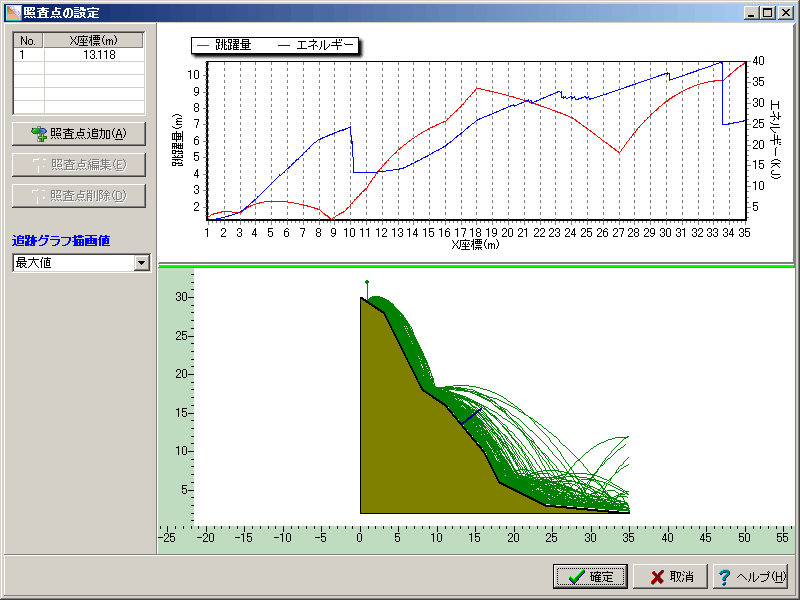Click the X座標(m) axis title under the chart
The image size is (800, 600).
[476, 245]
